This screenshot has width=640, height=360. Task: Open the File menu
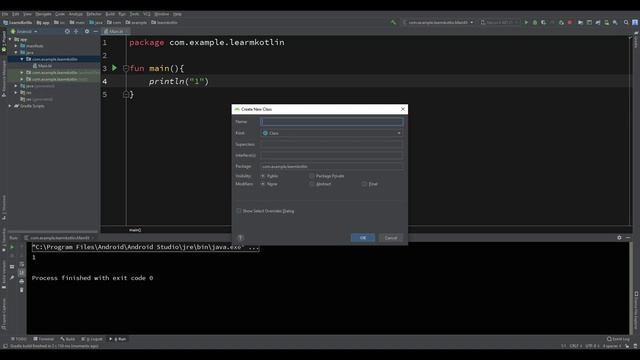pyautogui.click(x=5, y=14)
